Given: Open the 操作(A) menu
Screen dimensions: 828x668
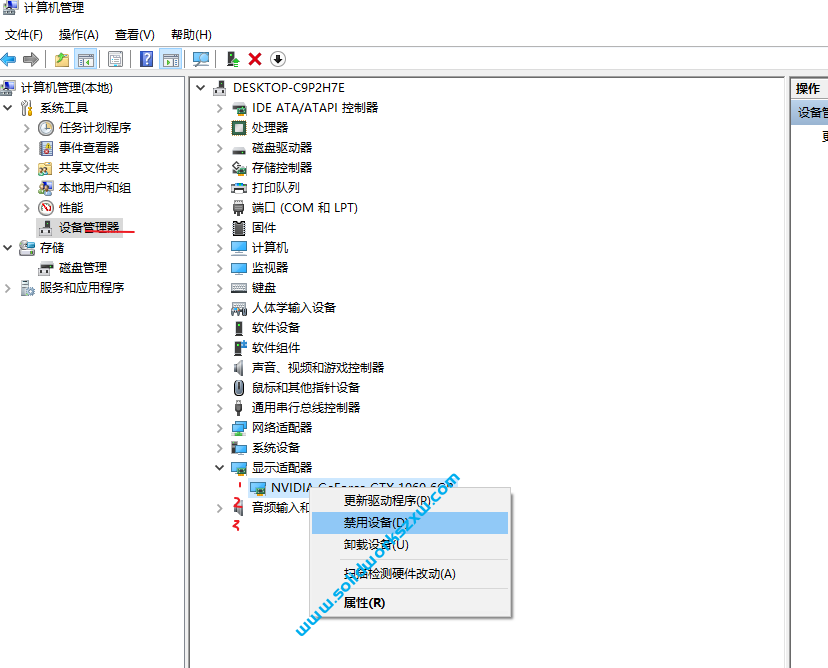Looking at the screenshot, I should pyautogui.click(x=78, y=35).
